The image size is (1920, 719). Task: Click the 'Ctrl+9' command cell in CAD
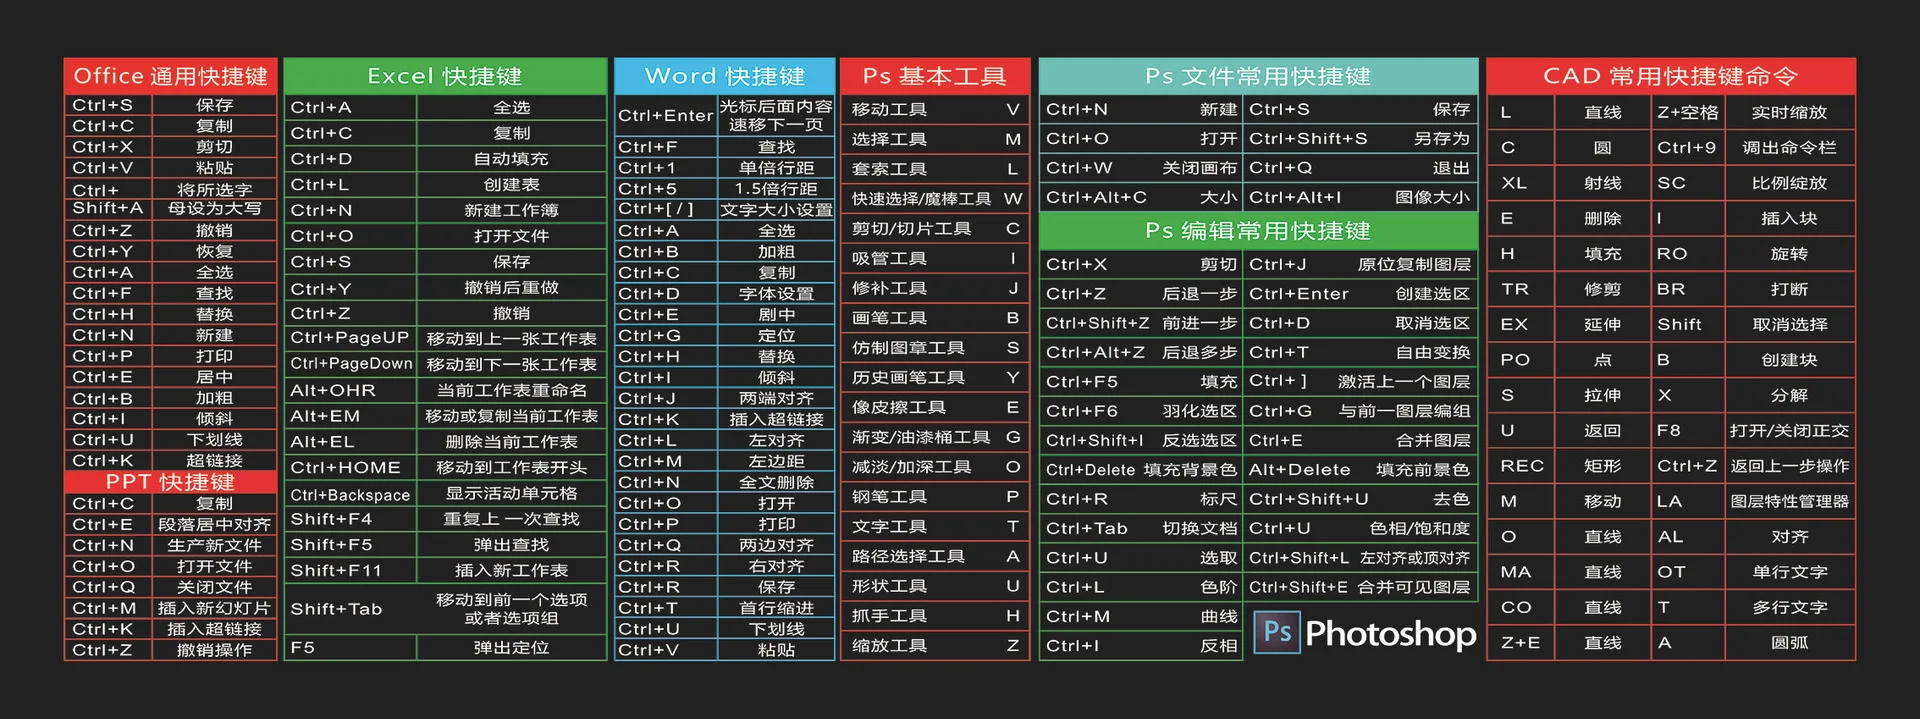(1688, 148)
